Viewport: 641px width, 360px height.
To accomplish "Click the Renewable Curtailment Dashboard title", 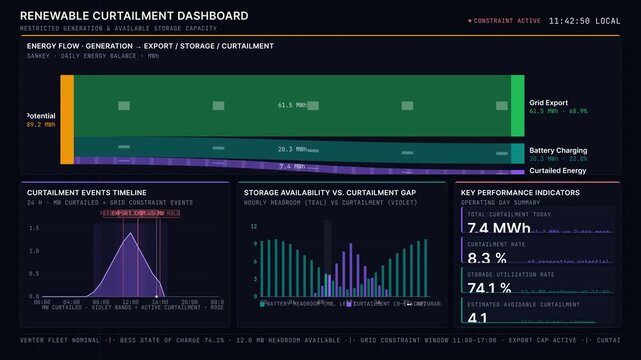I will [134, 16].
